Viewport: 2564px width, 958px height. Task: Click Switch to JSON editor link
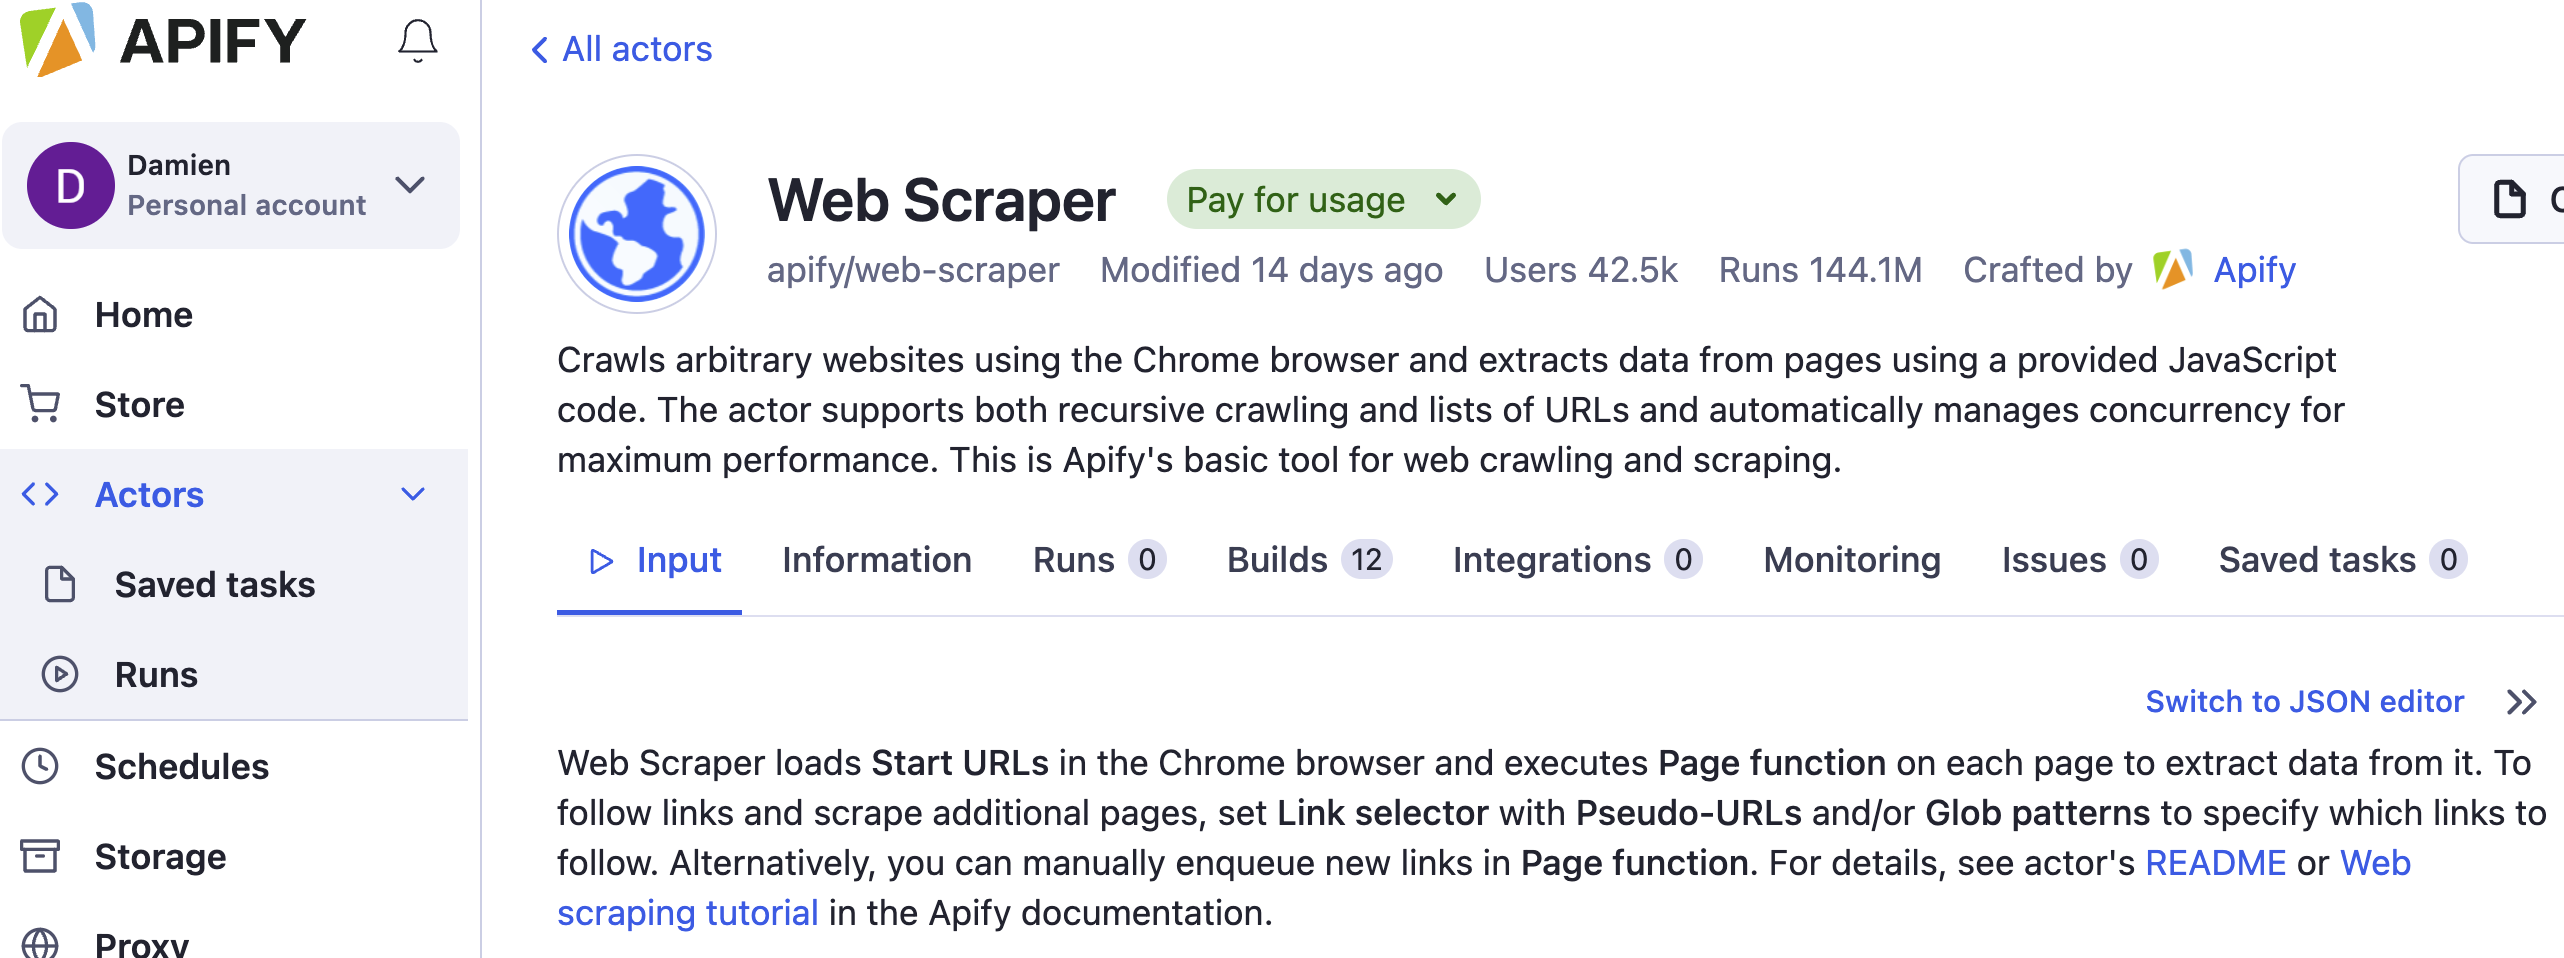[2304, 702]
